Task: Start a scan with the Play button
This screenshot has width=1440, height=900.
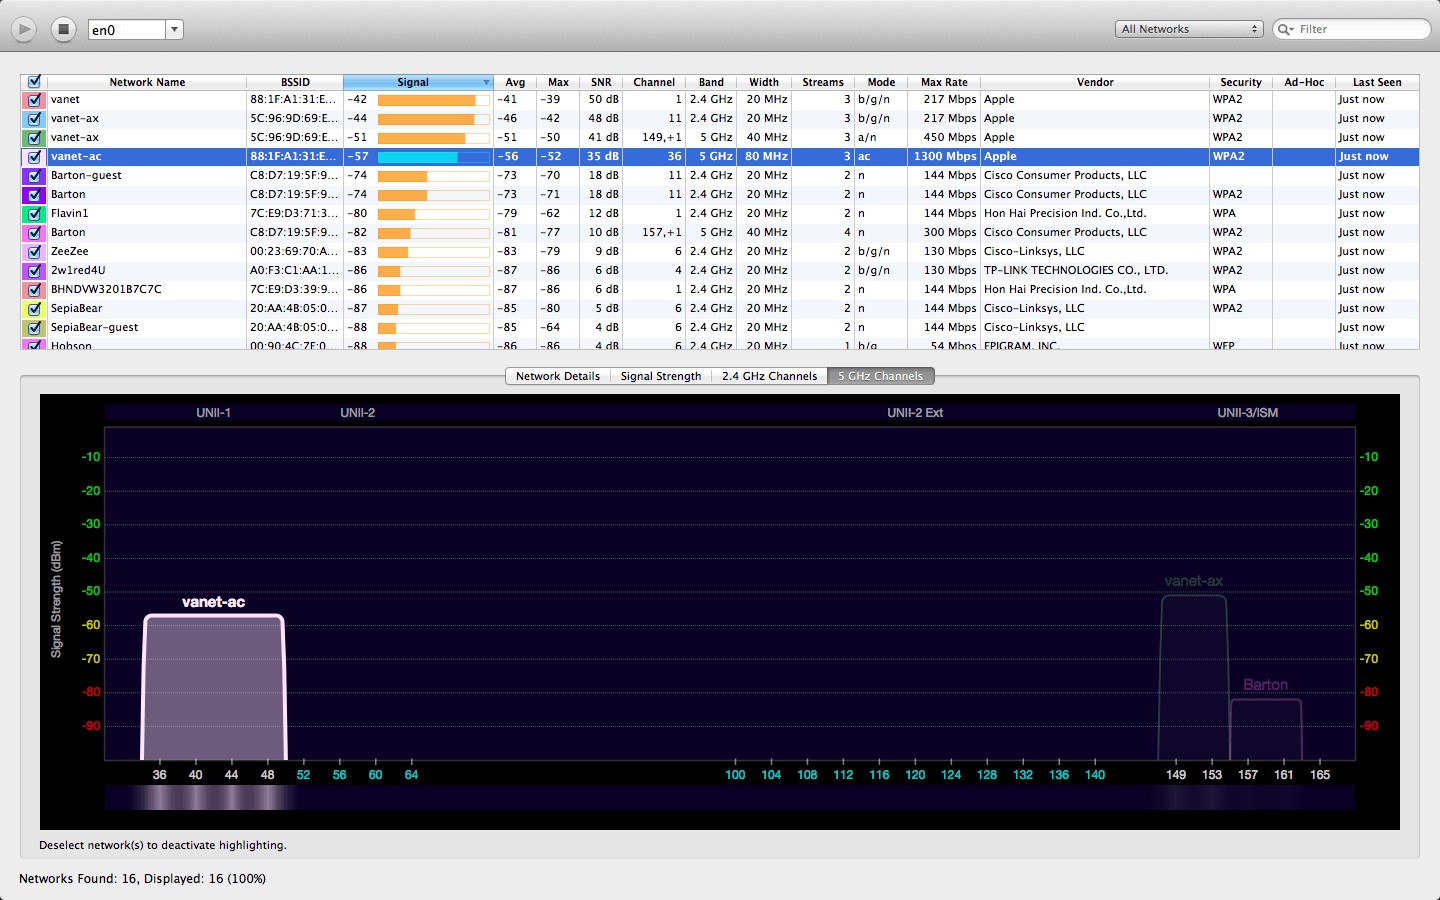Action: pos(23,29)
